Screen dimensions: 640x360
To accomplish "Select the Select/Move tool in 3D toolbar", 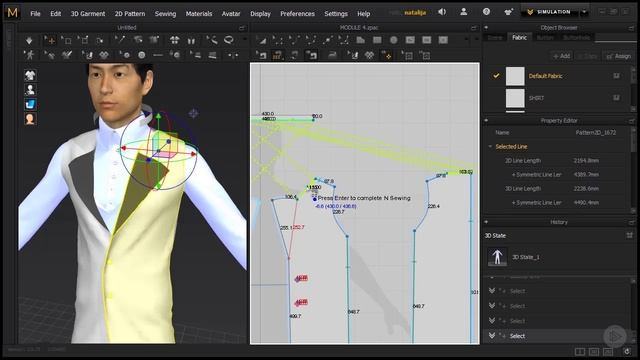I will [x=50, y=40].
